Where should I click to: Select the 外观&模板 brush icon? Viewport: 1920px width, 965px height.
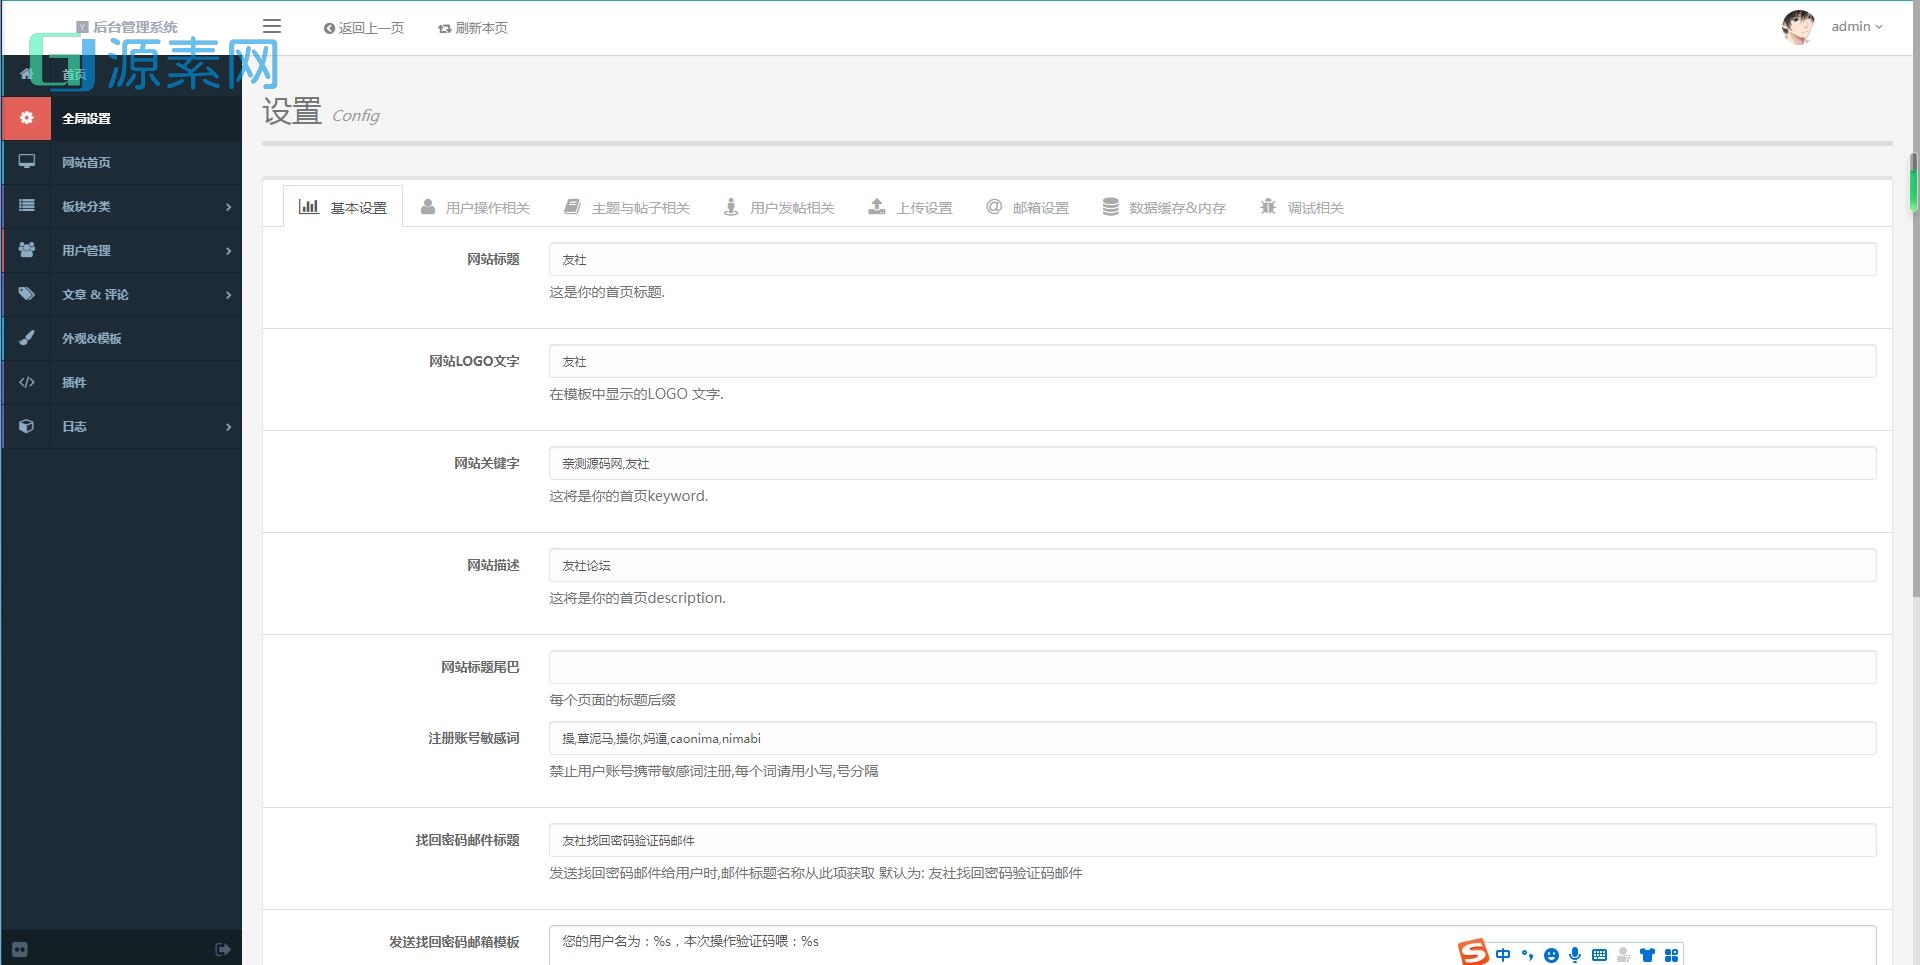27,338
